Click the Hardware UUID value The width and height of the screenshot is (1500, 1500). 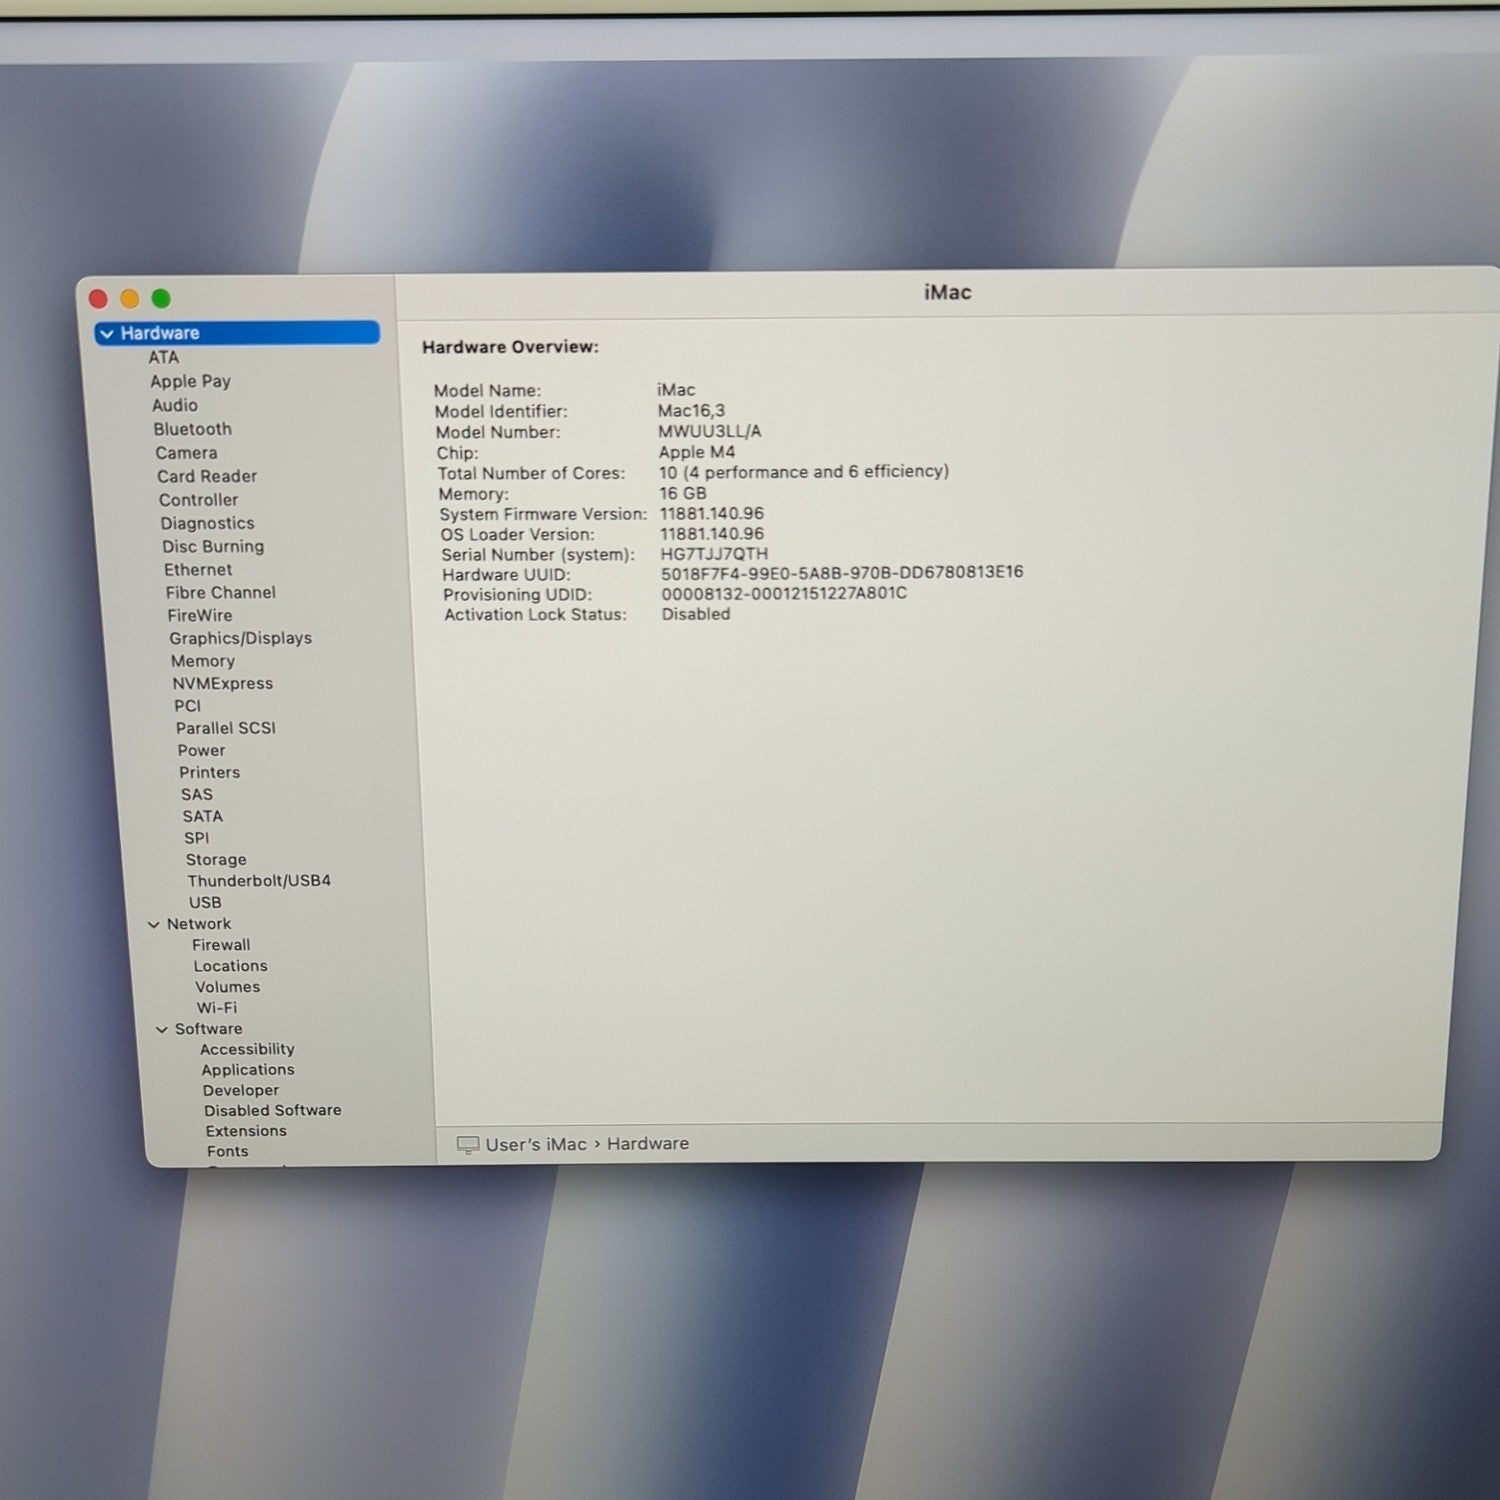[x=842, y=573]
